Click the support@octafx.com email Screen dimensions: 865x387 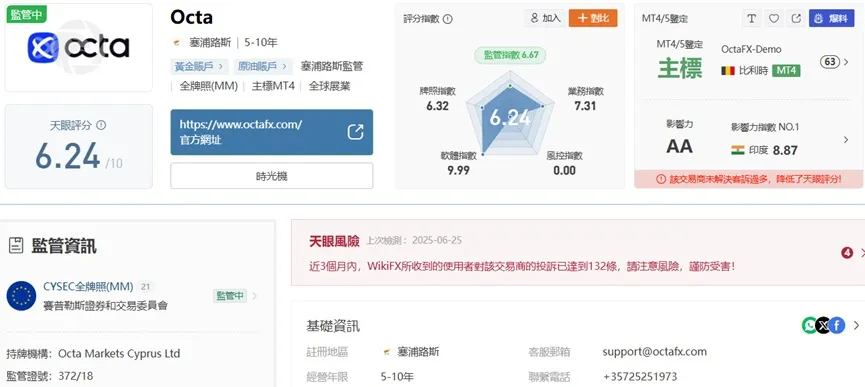point(654,352)
